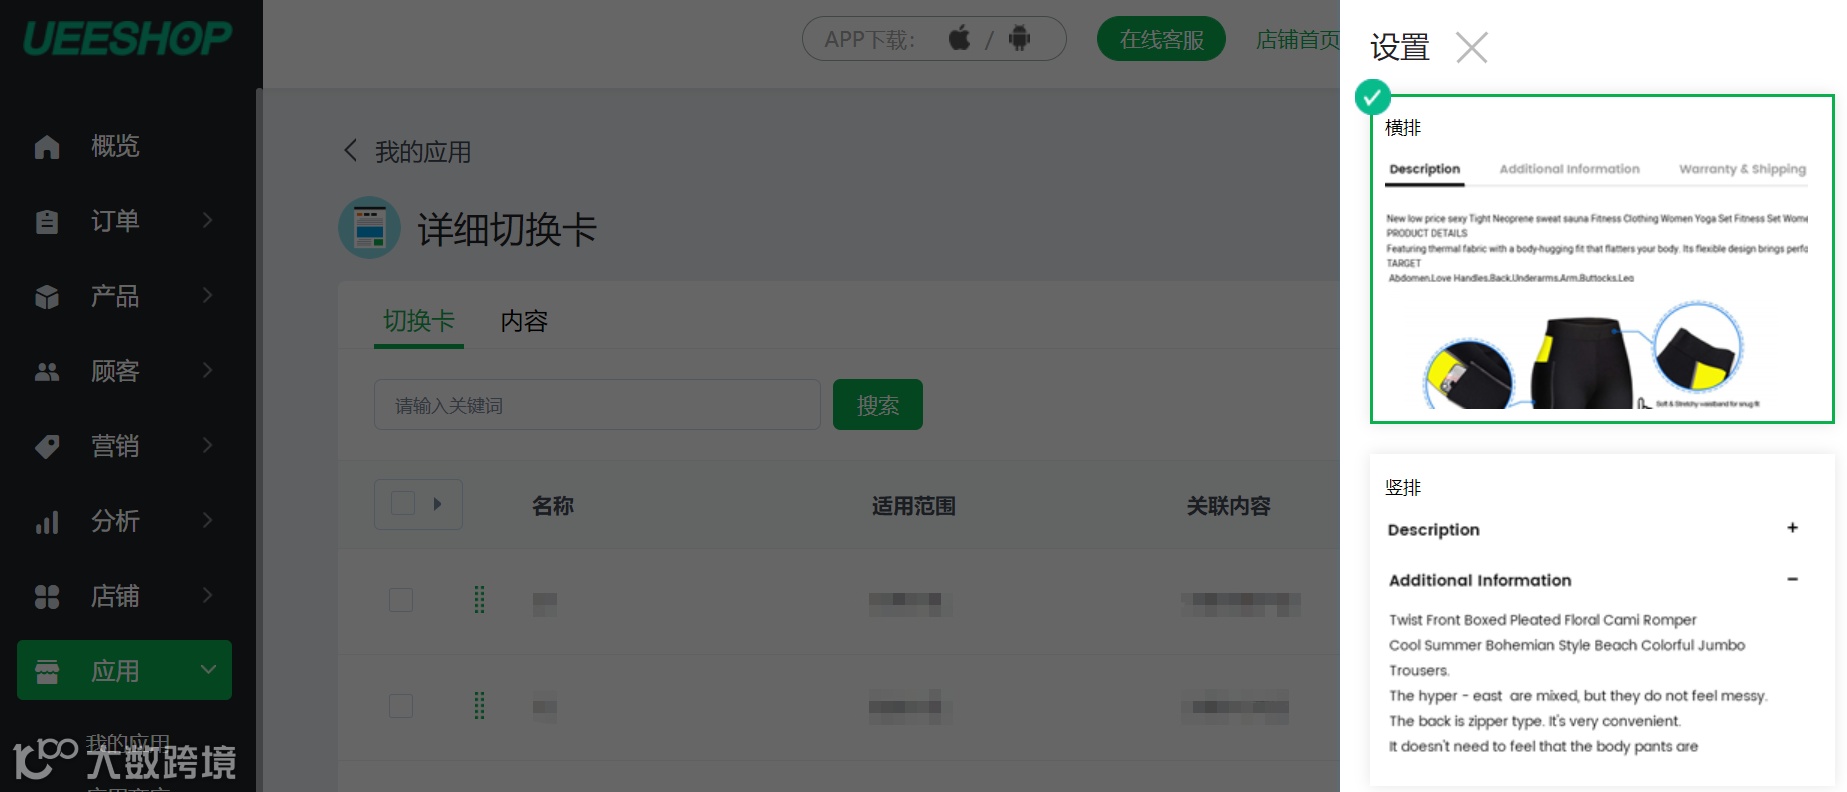Click the Description heading in 竖排 preview
The image size is (1847, 792).
click(x=1433, y=530)
